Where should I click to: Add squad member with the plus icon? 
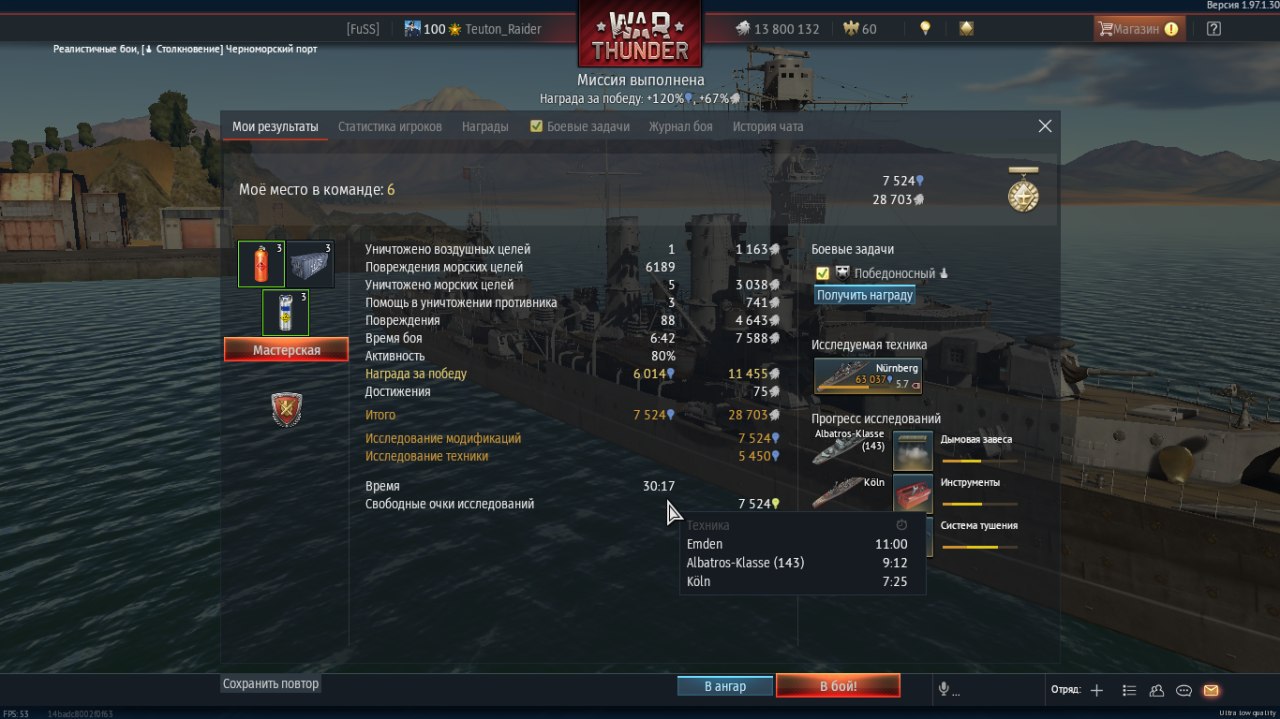click(1097, 690)
